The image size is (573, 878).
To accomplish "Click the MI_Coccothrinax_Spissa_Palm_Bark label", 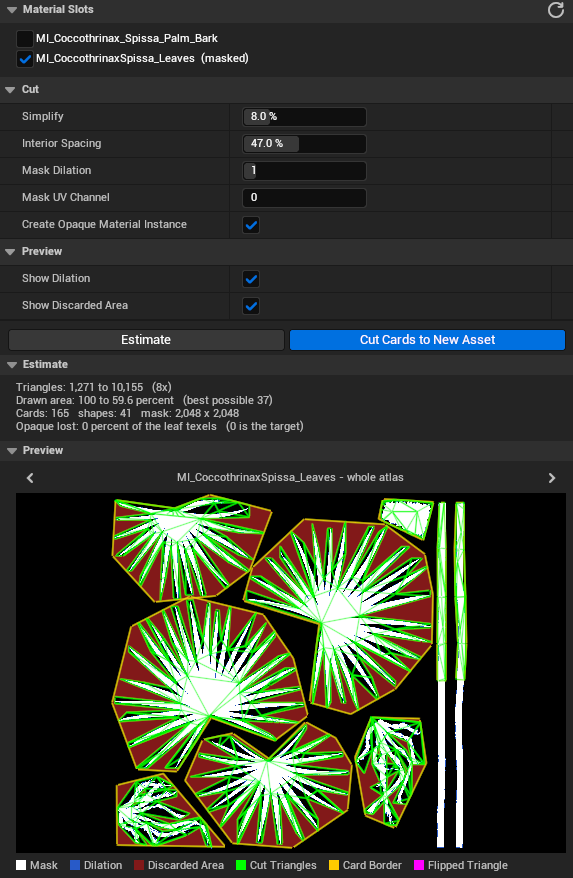I will pyautogui.click(x=127, y=39).
